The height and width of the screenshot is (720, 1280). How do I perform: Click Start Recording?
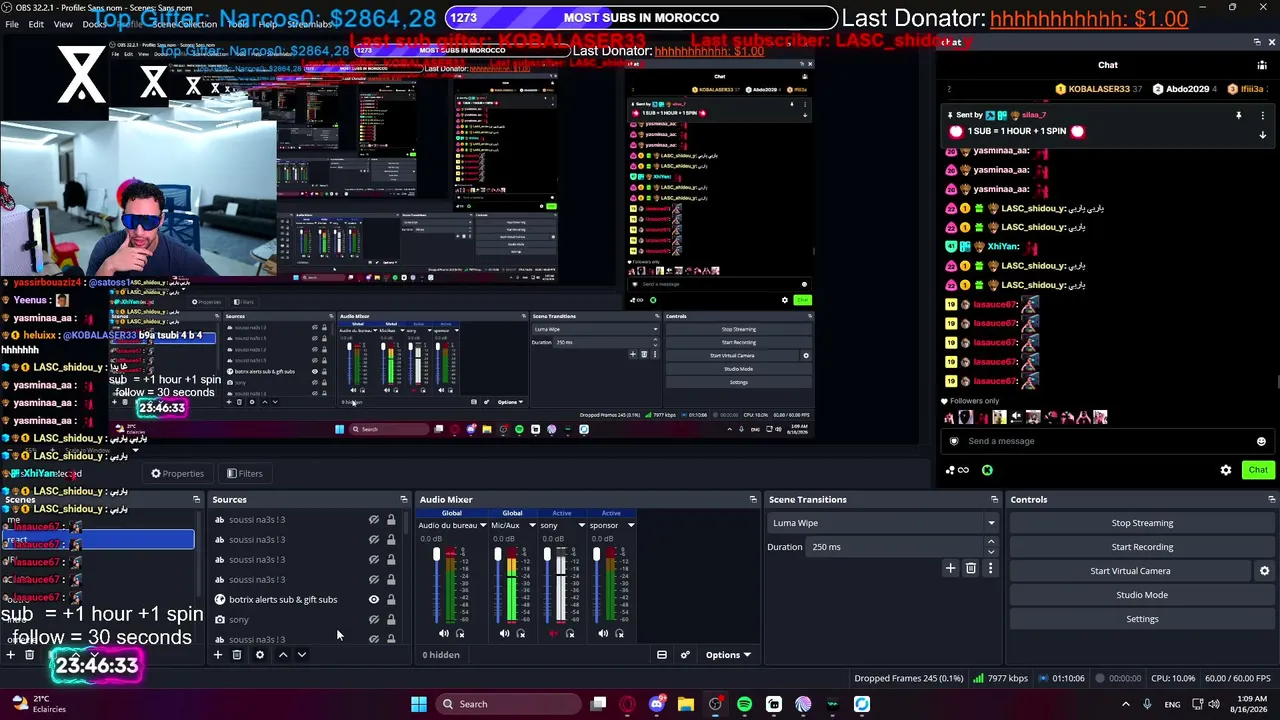pos(1142,547)
